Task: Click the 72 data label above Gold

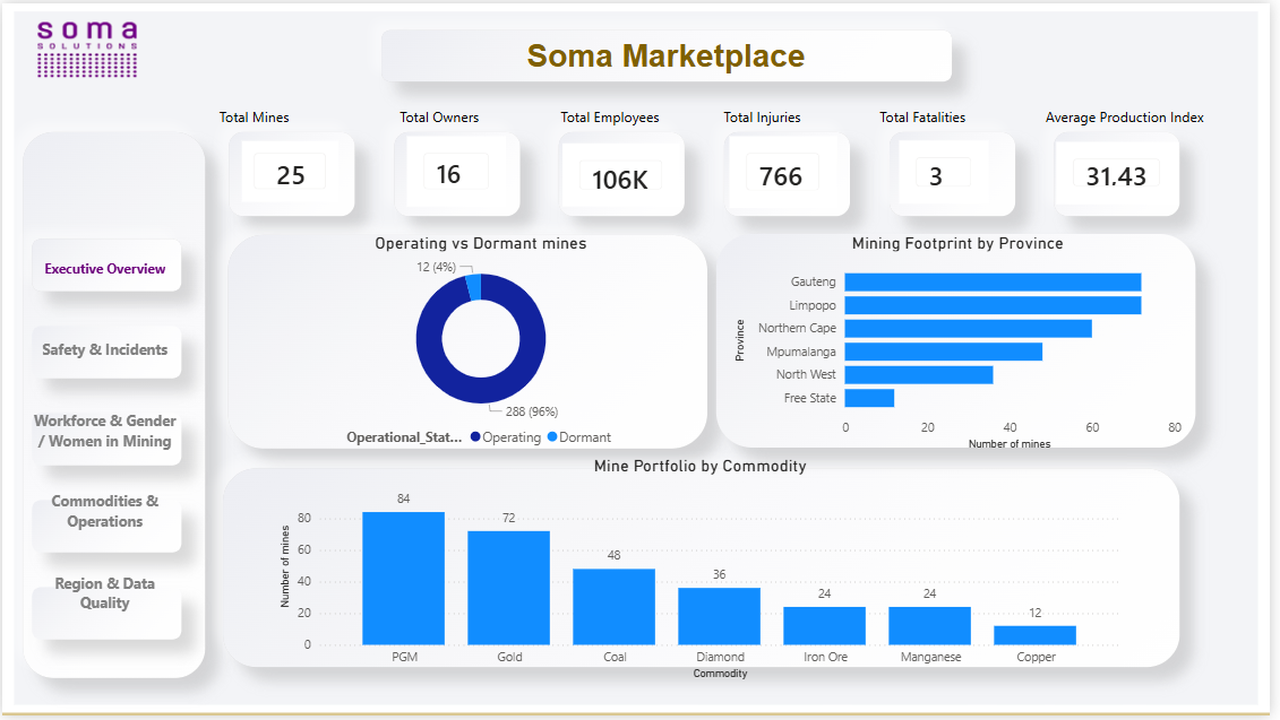Action: (x=509, y=518)
